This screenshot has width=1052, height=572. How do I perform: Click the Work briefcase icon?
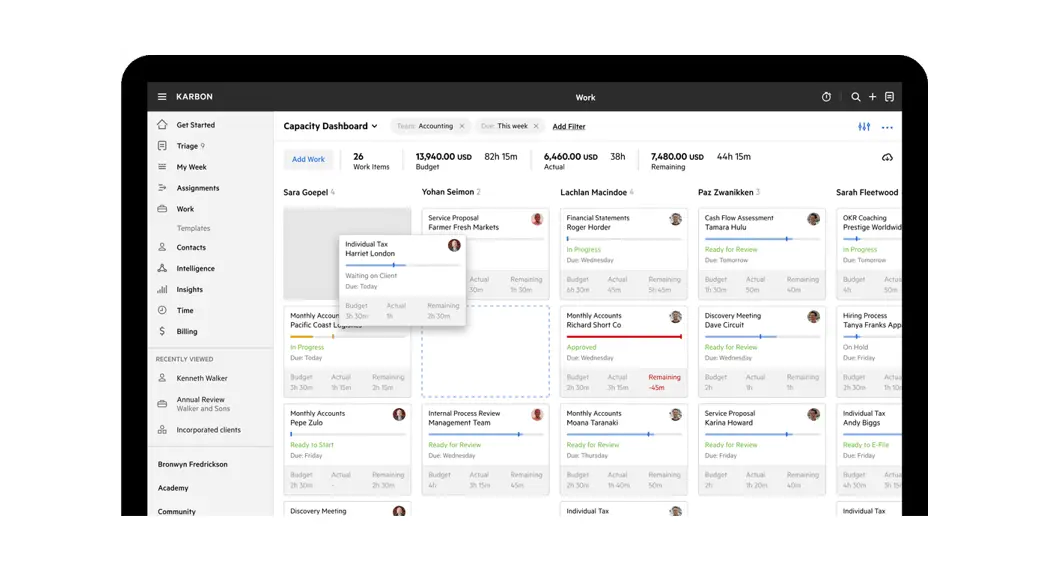[x=162, y=209]
